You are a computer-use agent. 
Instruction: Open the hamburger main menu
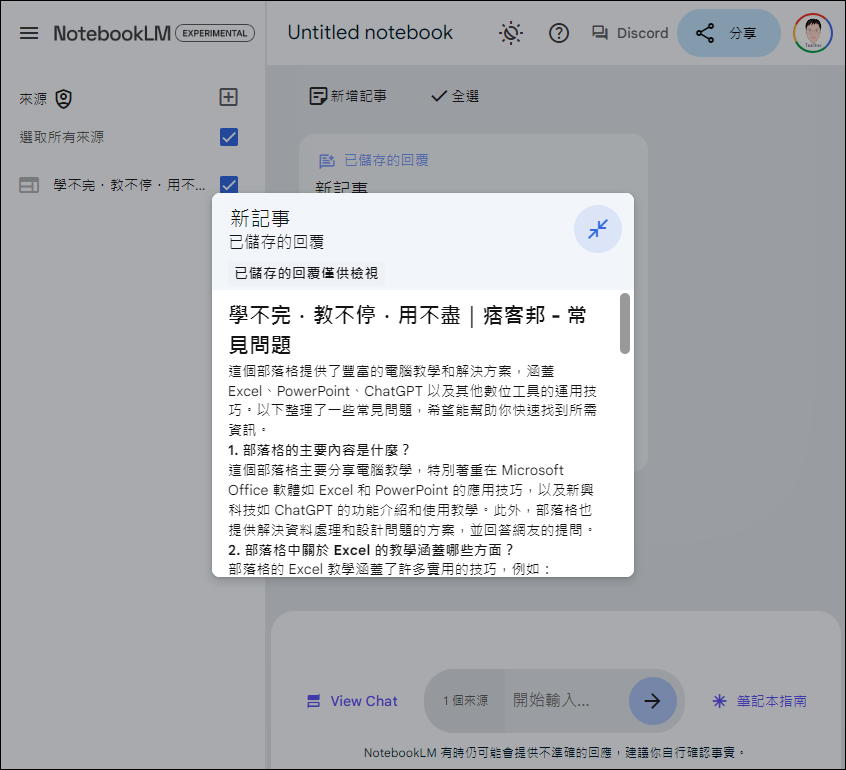(x=29, y=33)
